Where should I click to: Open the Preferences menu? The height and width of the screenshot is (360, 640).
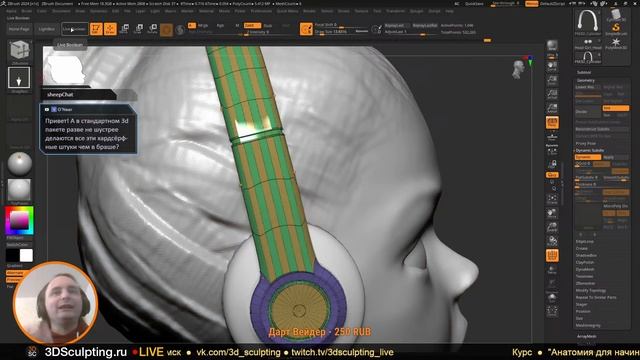coord(261,11)
